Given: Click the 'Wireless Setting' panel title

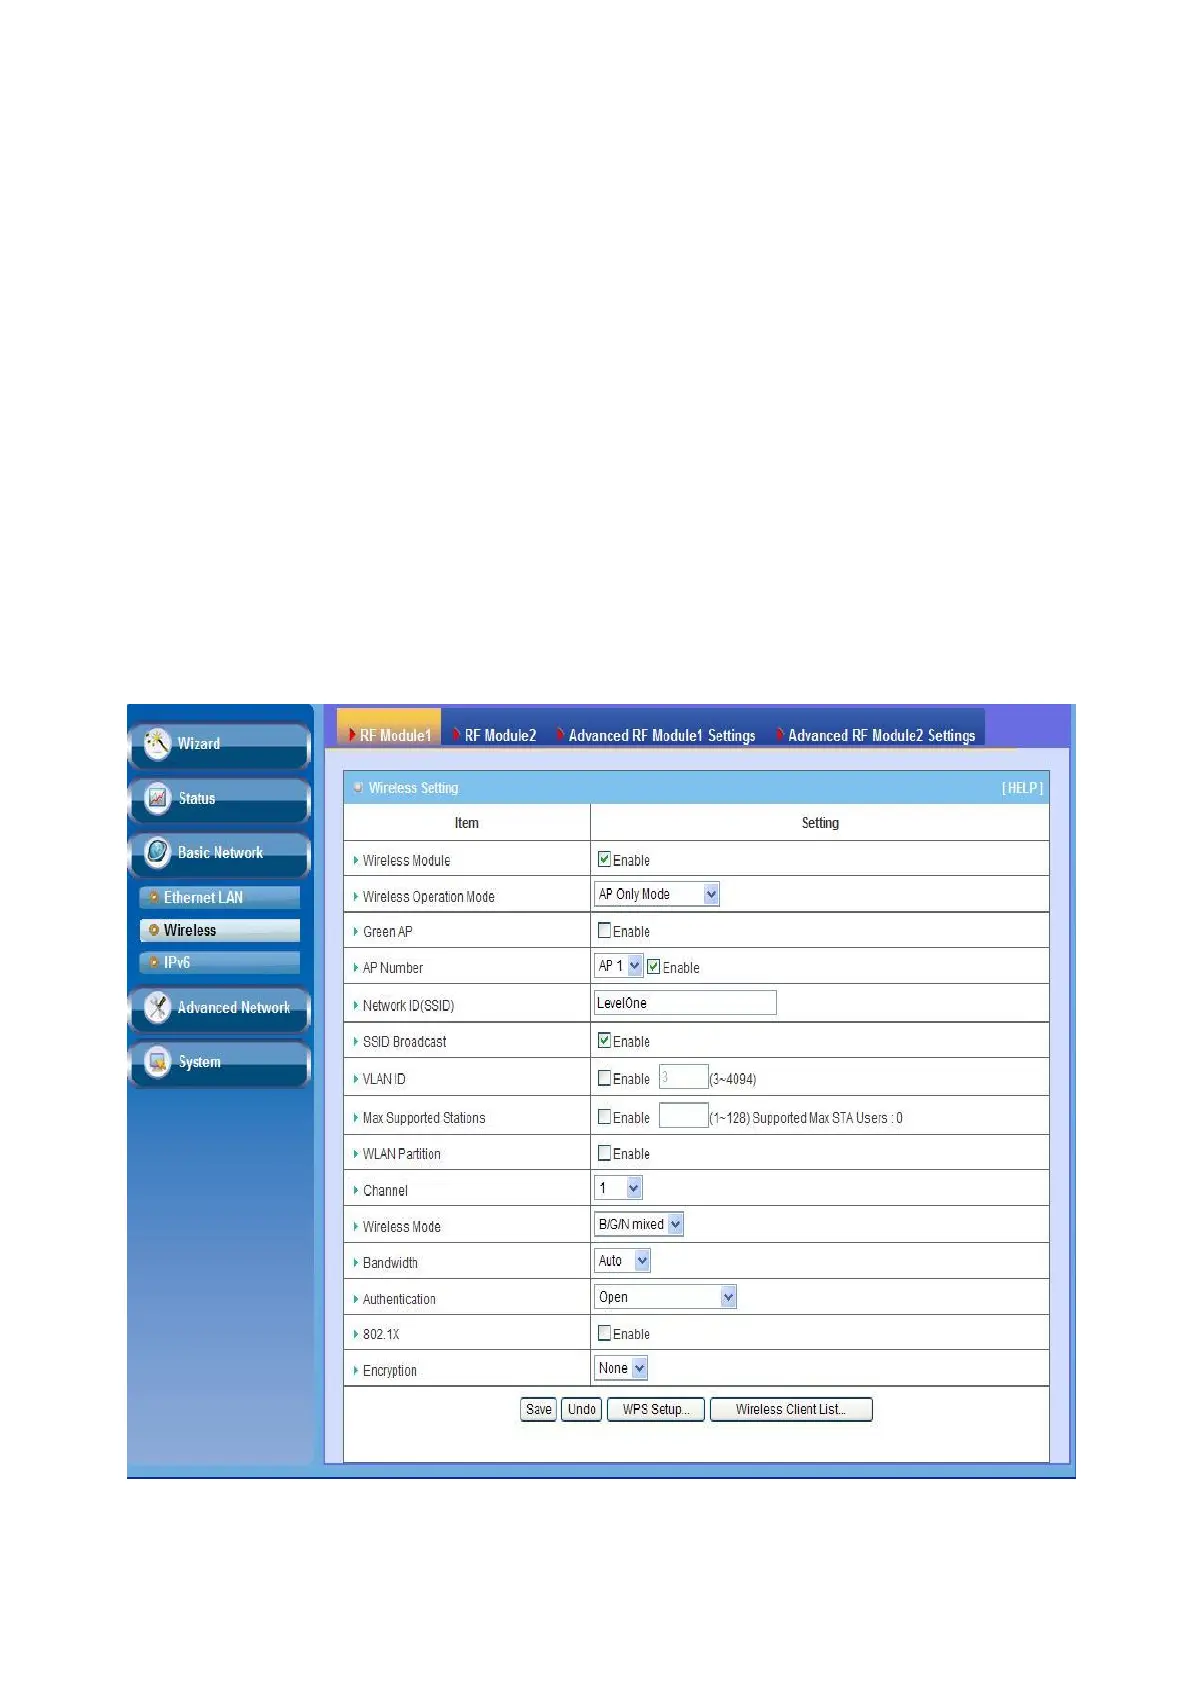Looking at the screenshot, I should tap(413, 788).
